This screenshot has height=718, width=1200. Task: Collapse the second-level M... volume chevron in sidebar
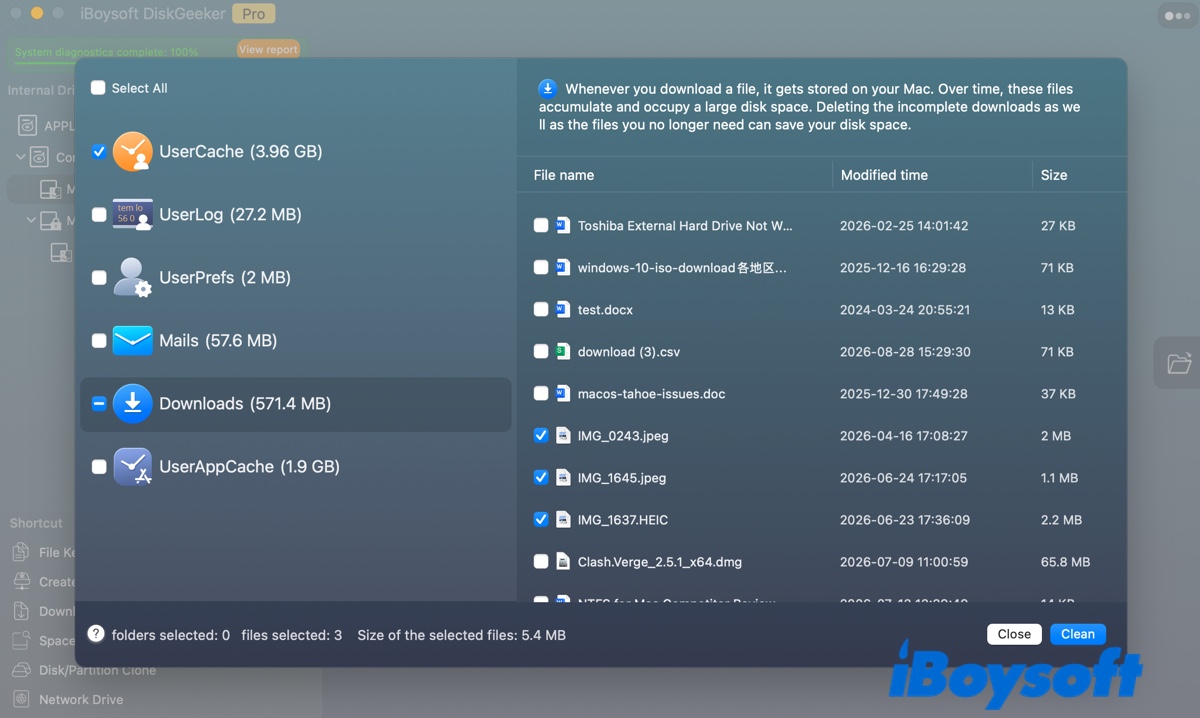click(31, 220)
